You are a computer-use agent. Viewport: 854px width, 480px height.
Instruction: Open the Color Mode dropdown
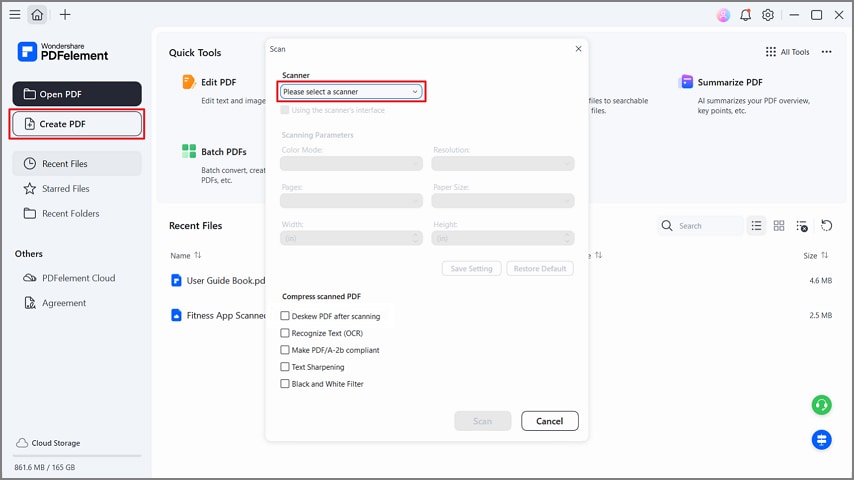click(x=351, y=163)
